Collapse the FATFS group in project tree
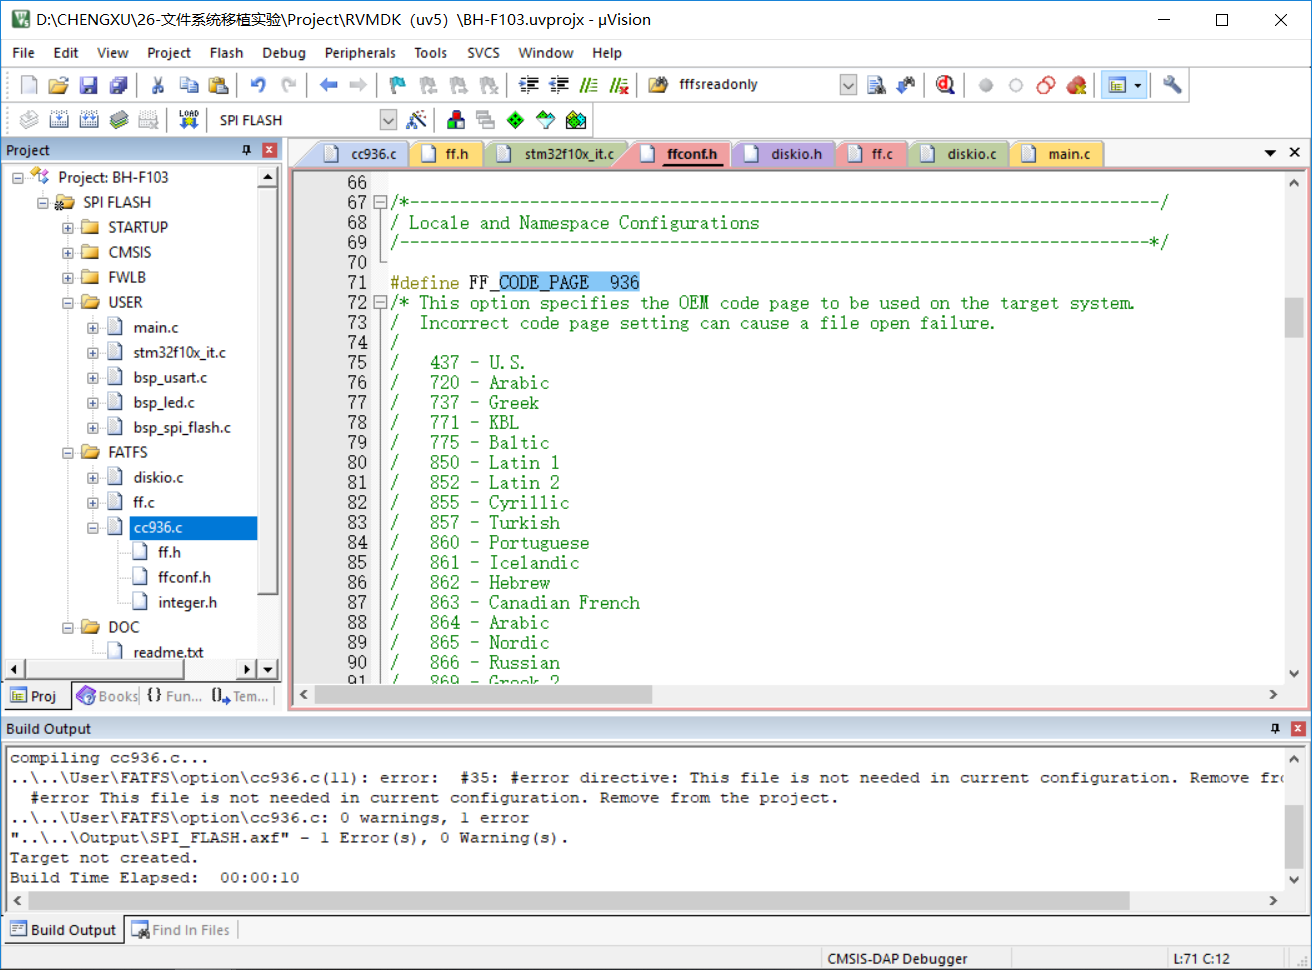Screen dimensions: 1312x970 click(68, 452)
